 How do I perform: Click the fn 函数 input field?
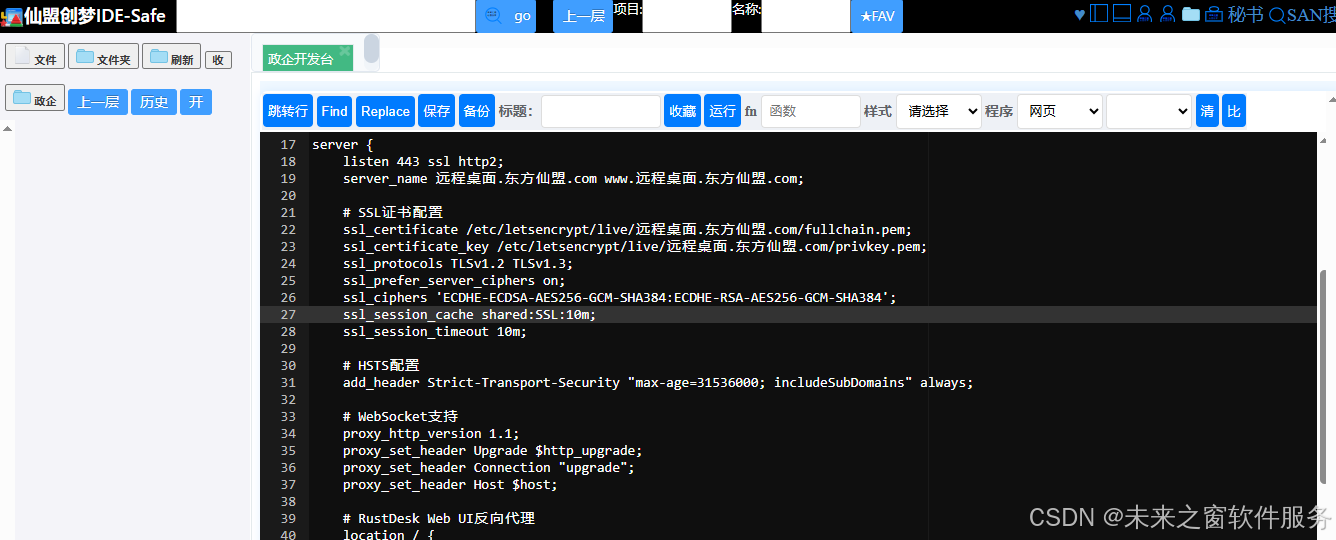point(811,111)
